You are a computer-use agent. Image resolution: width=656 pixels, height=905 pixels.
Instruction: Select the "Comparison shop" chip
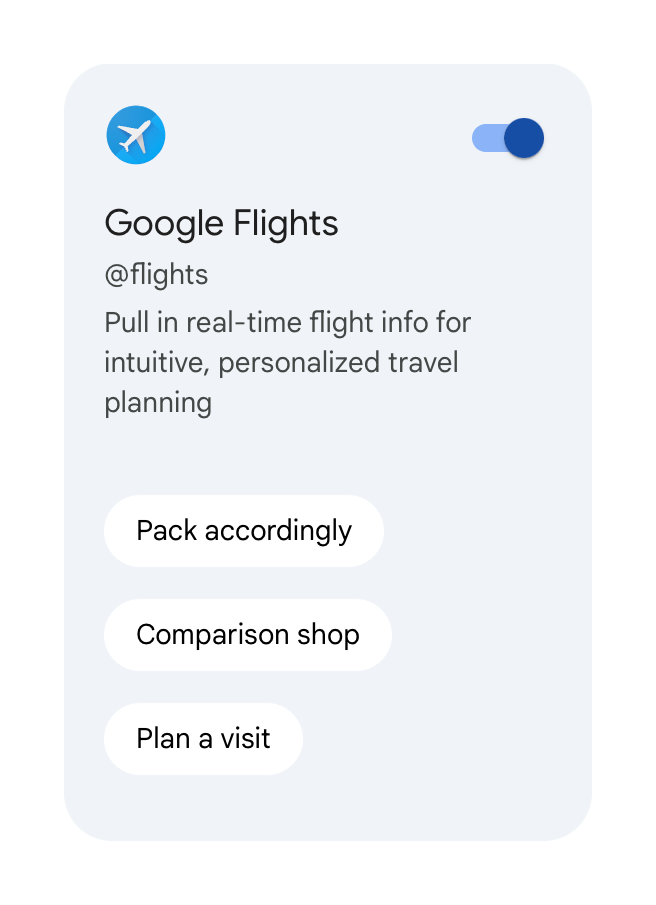click(x=248, y=635)
